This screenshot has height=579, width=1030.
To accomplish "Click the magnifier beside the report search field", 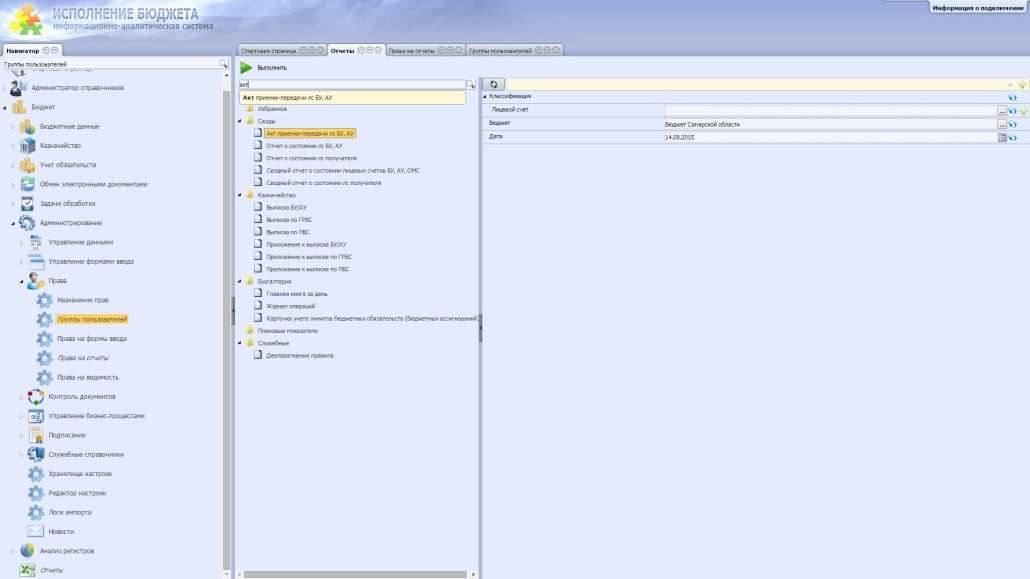I will tap(470, 85).
